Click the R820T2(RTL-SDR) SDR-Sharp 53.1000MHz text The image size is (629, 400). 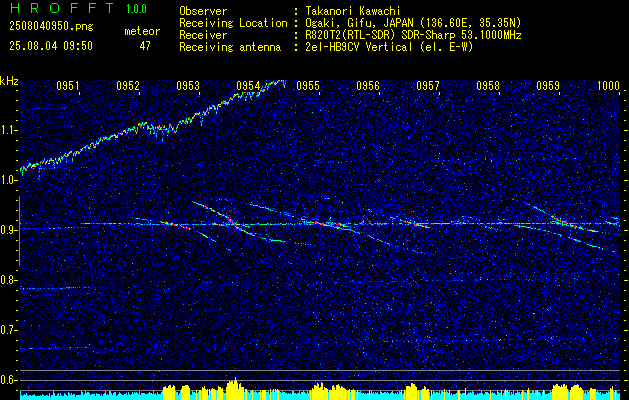click(x=413, y=35)
